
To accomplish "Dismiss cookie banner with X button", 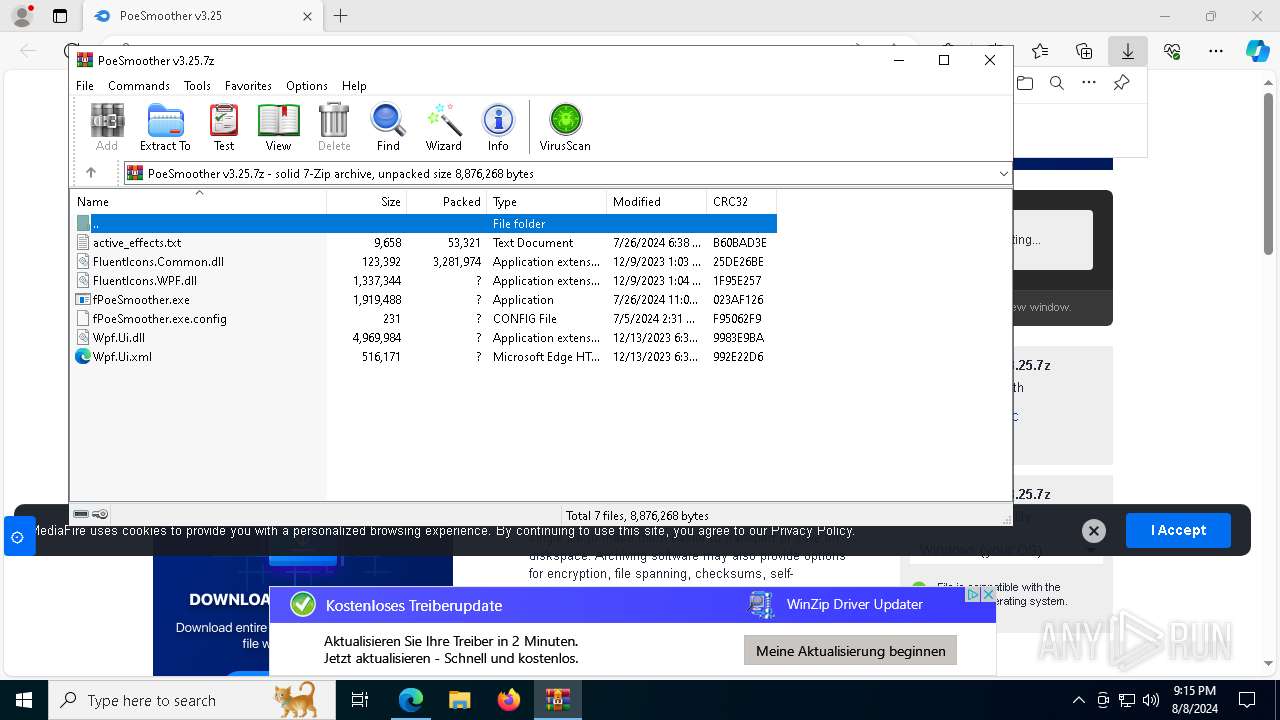I will (x=1093, y=531).
